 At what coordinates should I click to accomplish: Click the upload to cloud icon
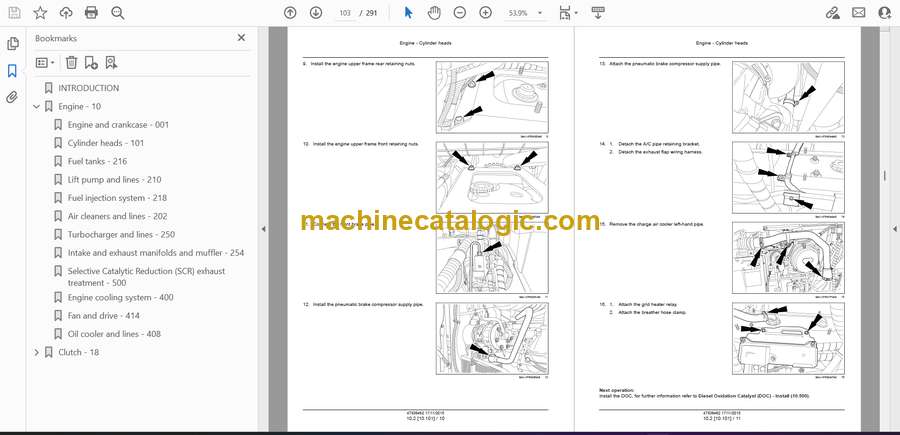pyautogui.click(x=66, y=13)
